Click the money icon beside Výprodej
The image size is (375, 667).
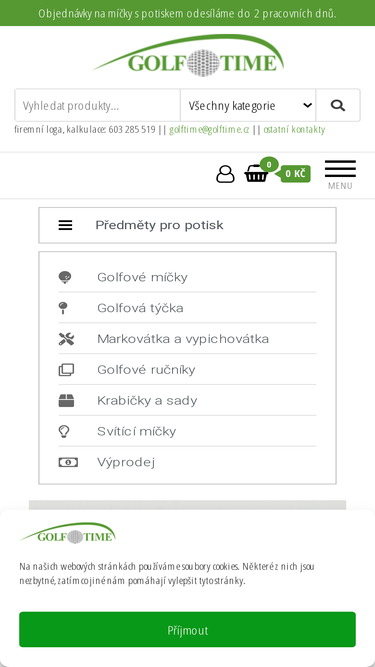68,462
